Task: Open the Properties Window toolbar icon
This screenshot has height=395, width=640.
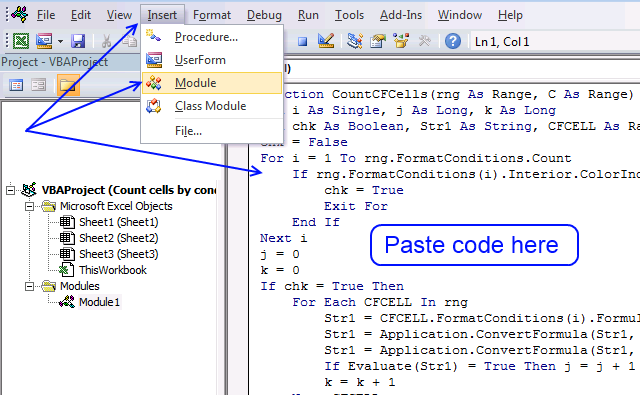Action: tap(378, 41)
